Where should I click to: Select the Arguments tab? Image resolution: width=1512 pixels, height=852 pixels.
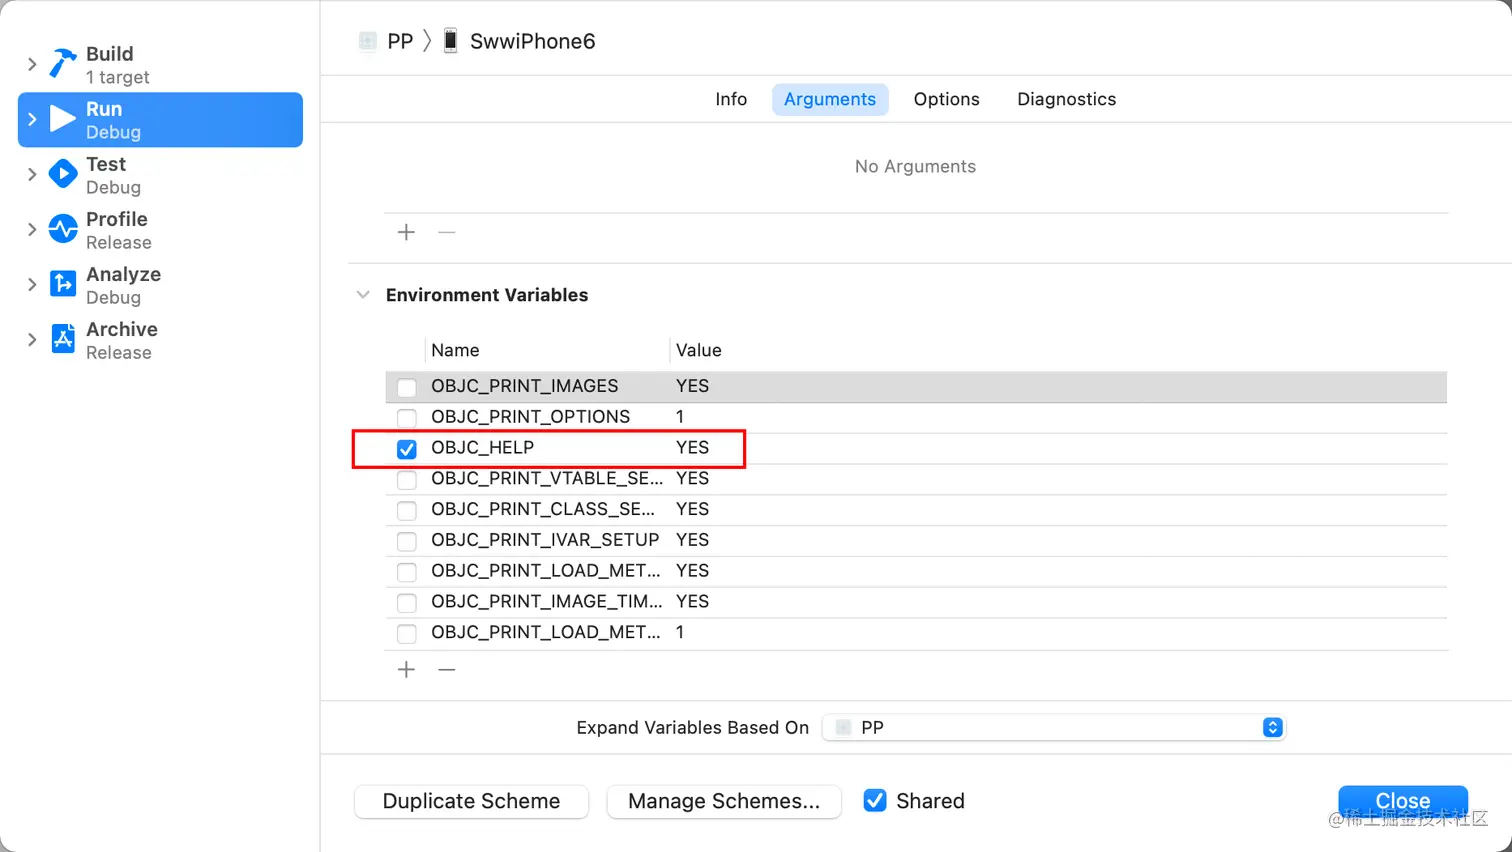830,99
